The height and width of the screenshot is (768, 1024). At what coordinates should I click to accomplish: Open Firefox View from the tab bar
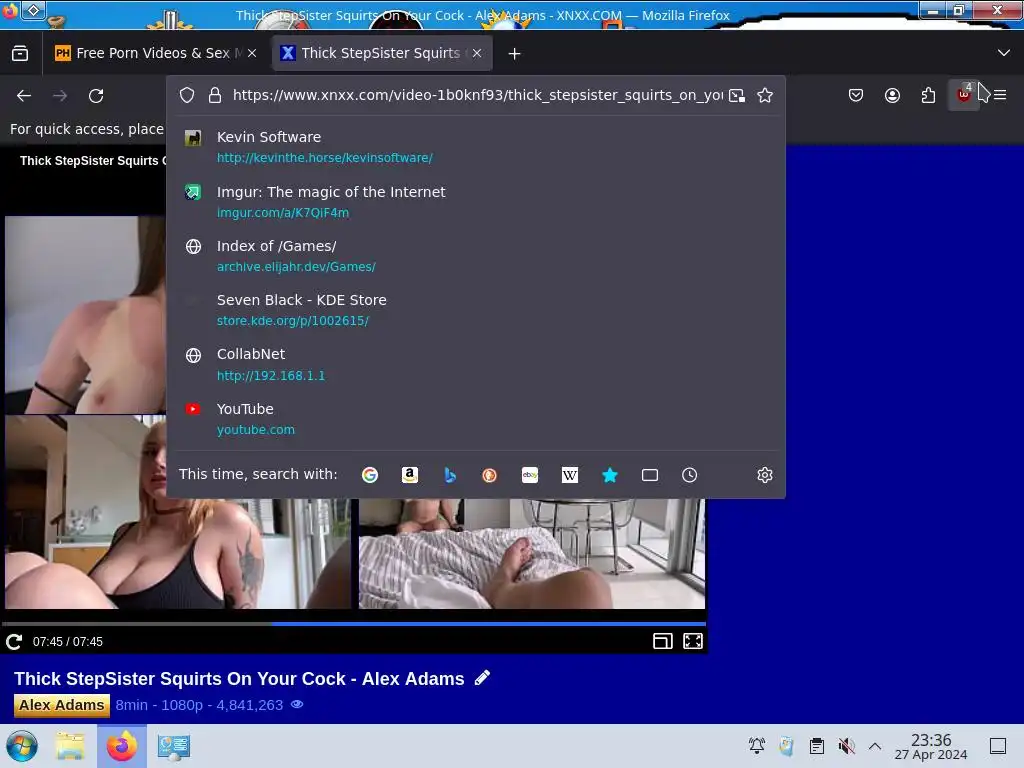pos(20,53)
